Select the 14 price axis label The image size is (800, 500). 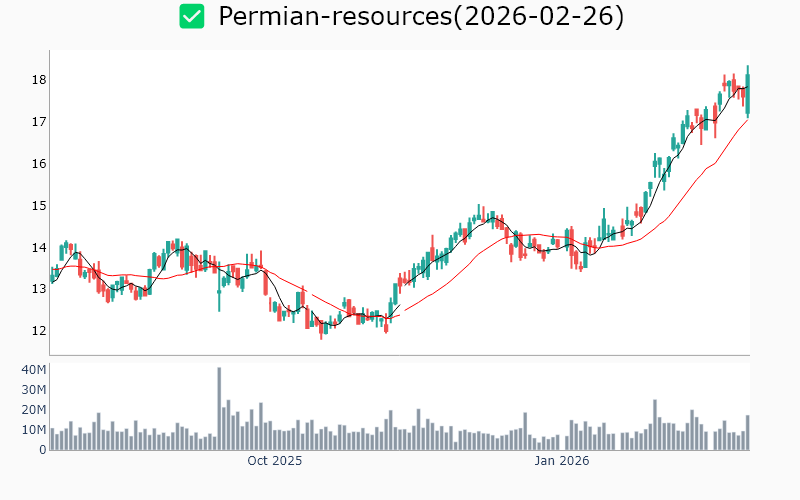[x=37, y=248]
